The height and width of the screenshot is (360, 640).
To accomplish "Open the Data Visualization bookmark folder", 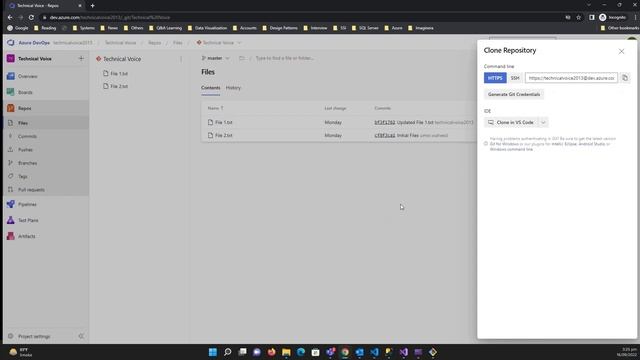I will (x=207, y=28).
